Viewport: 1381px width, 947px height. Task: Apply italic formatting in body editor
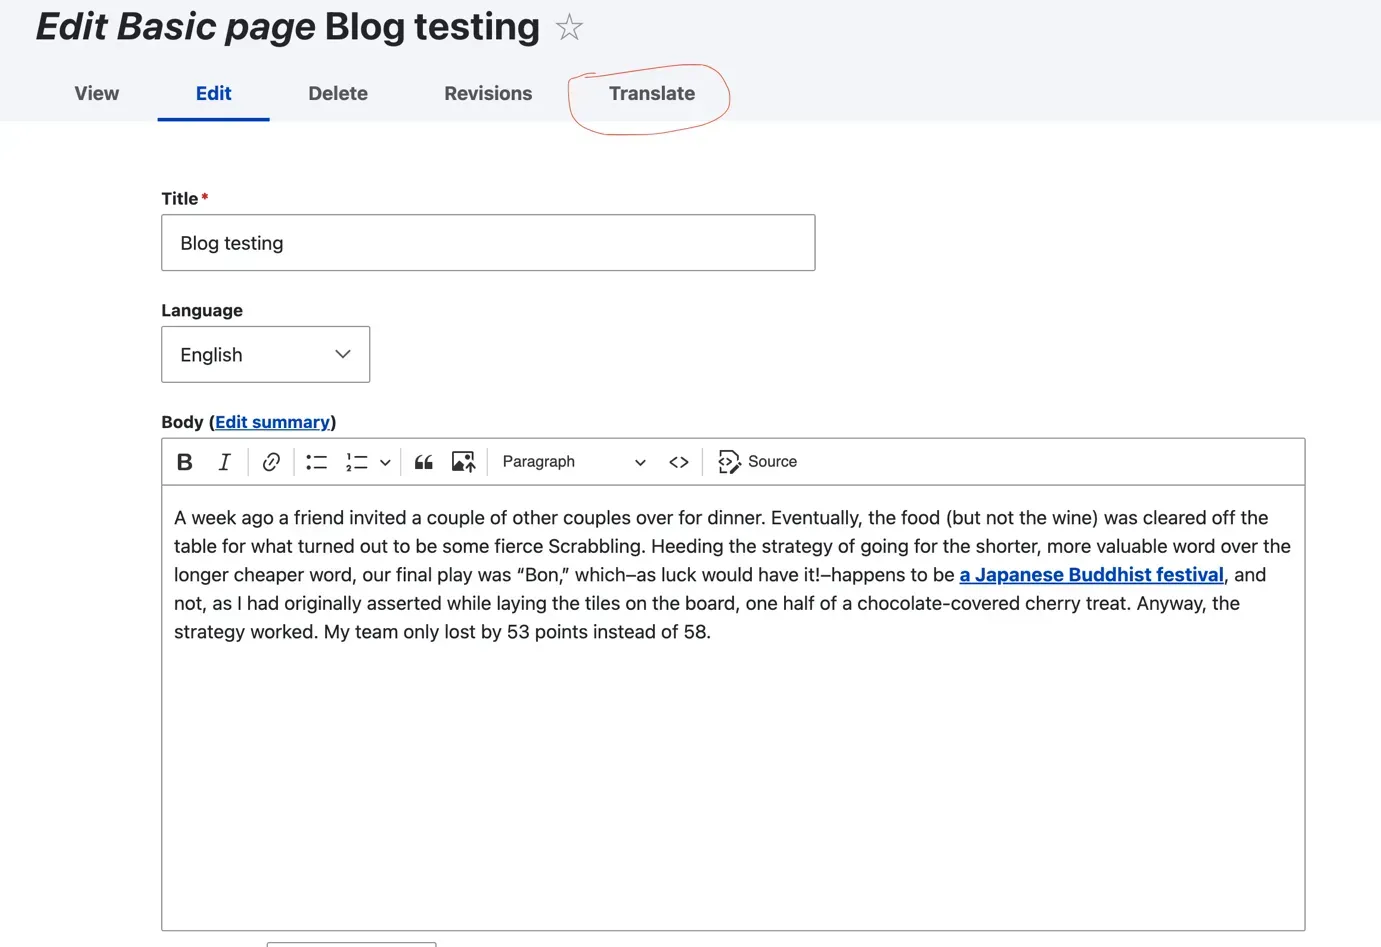[224, 462]
